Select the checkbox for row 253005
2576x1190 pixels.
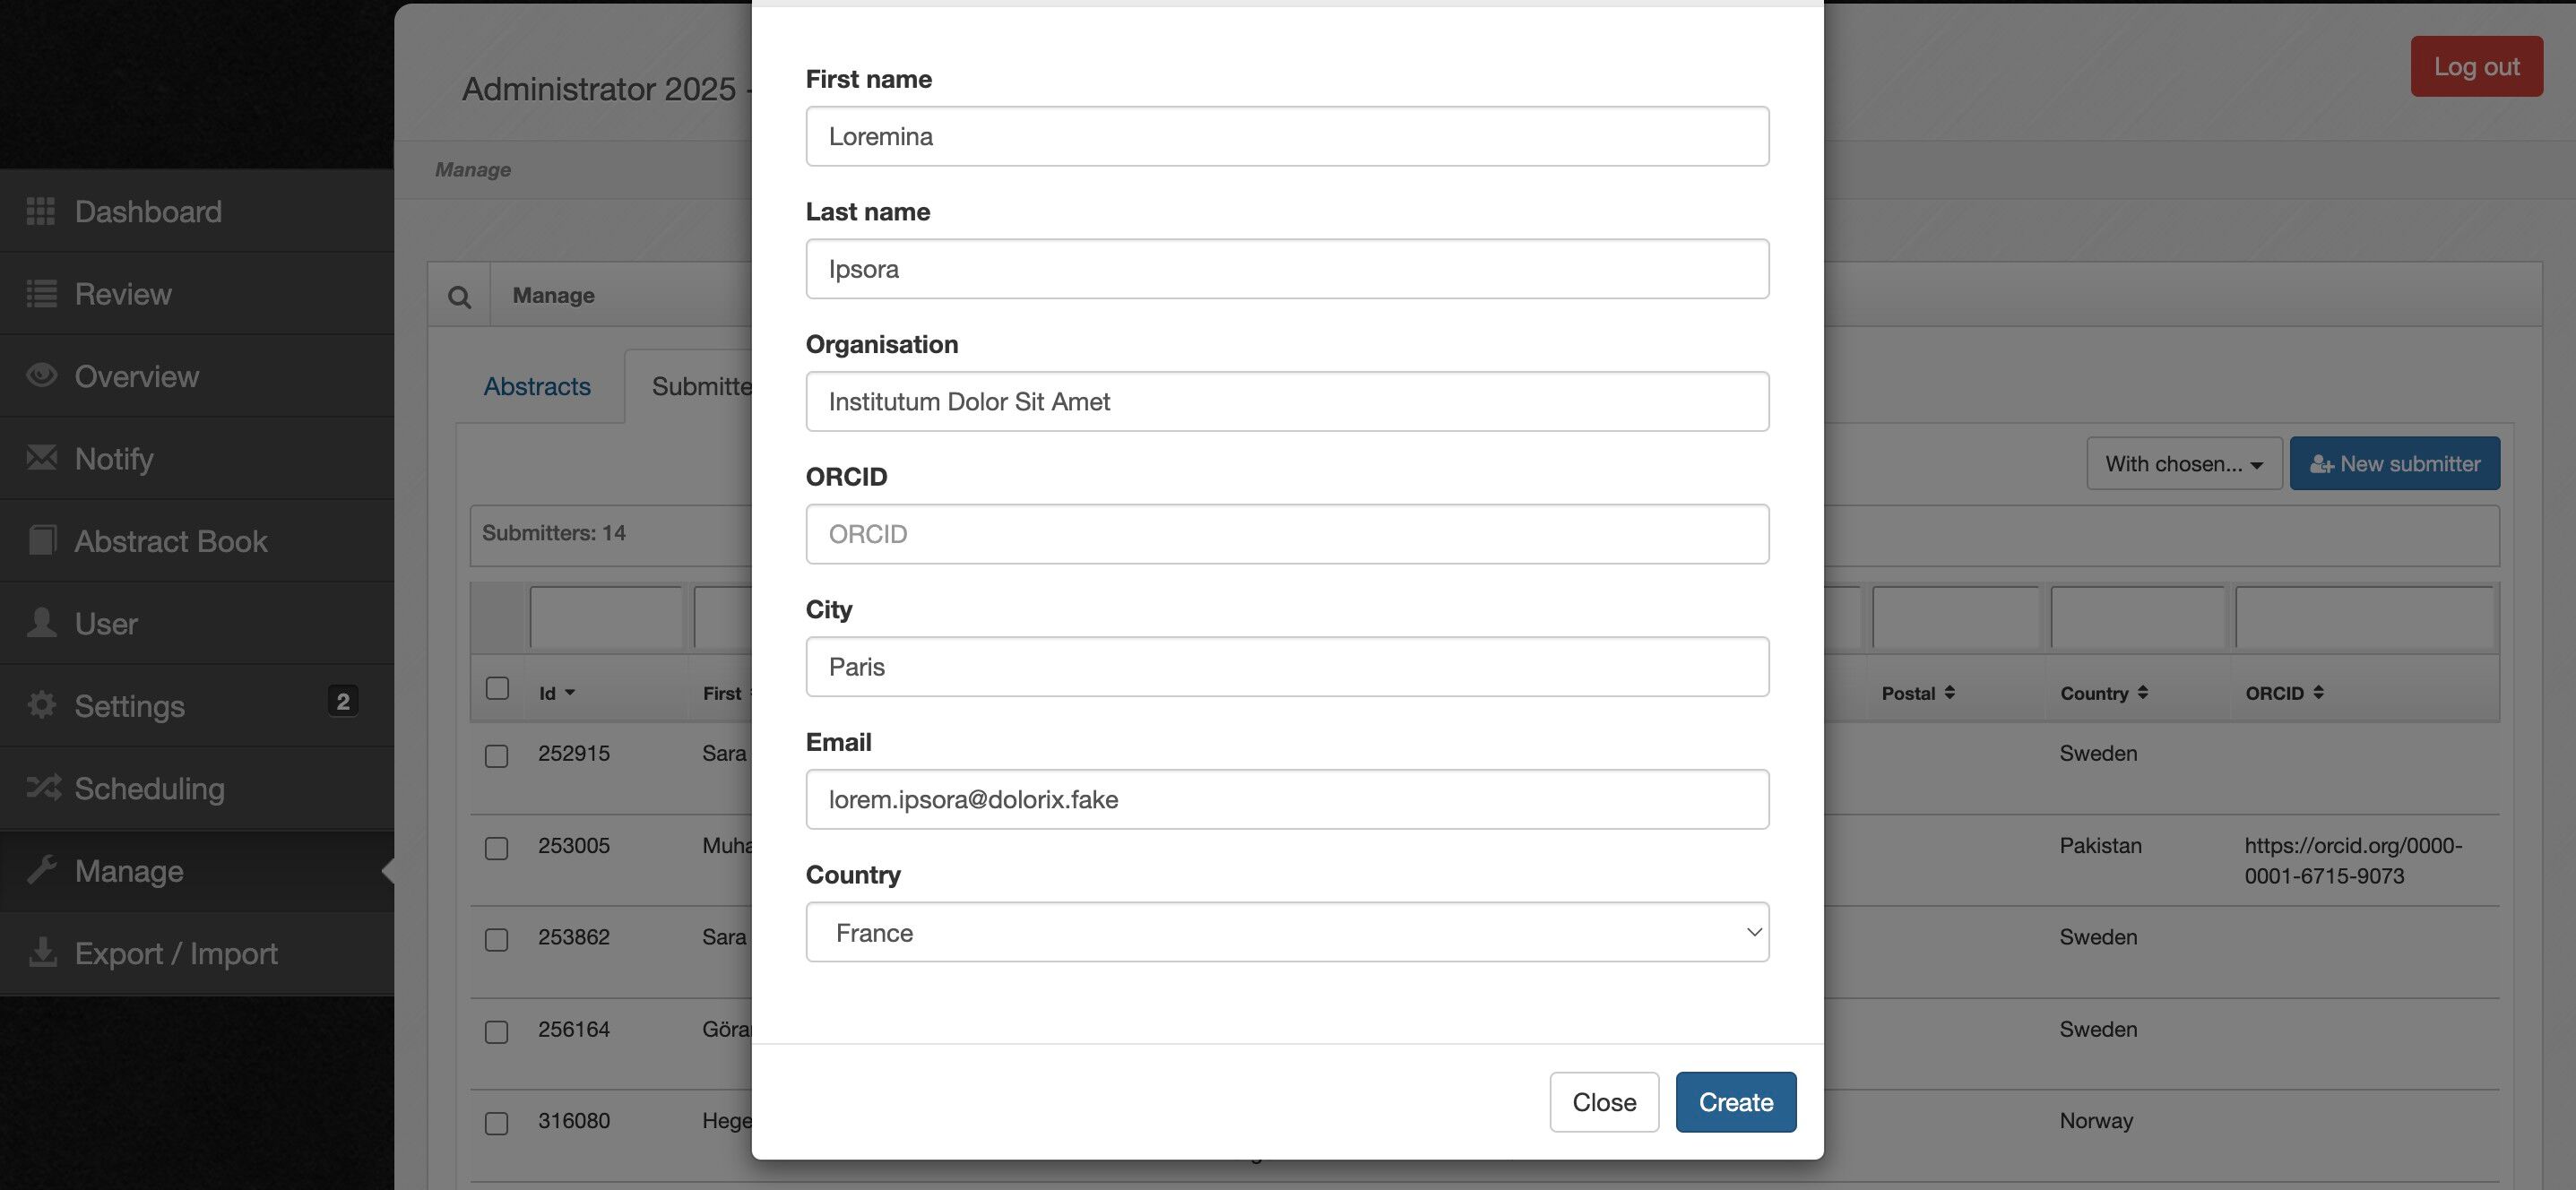point(497,848)
